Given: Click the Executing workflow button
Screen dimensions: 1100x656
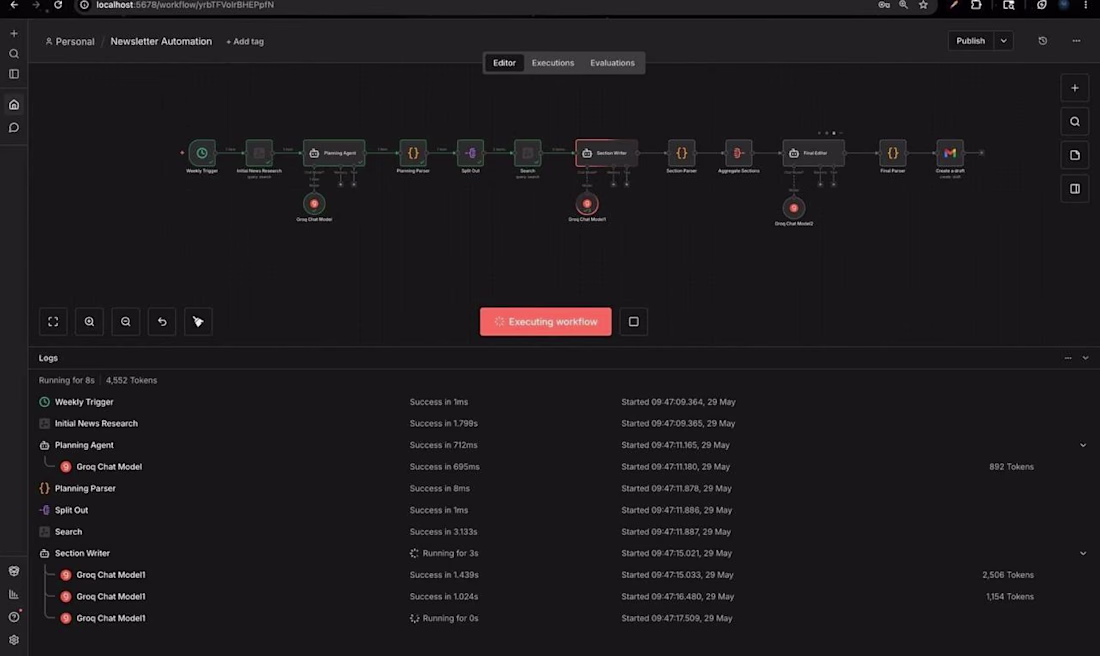Looking at the screenshot, I should point(546,321).
